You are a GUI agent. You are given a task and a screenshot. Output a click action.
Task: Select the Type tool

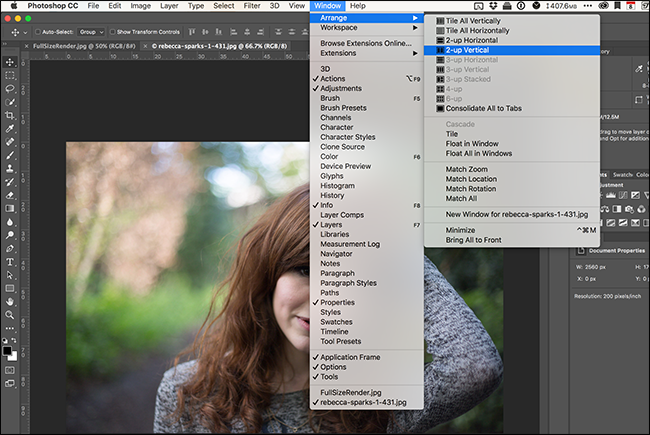(x=10, y=262)
